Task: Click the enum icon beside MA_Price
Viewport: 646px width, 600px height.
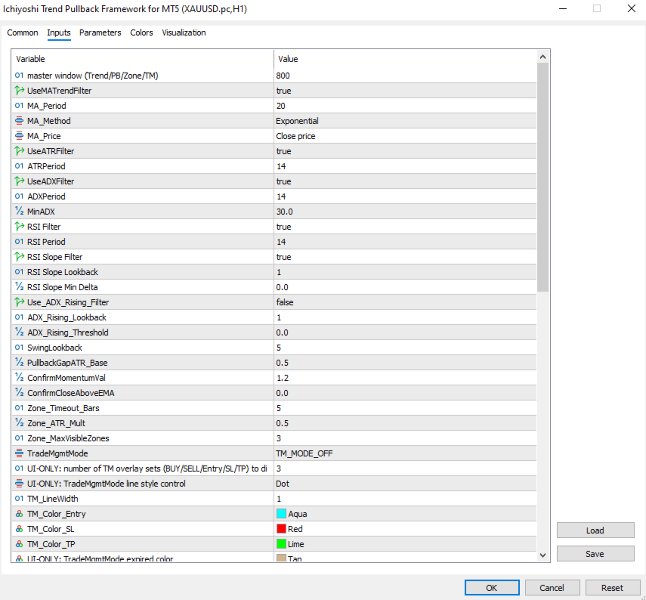Action: click(19, 136)
